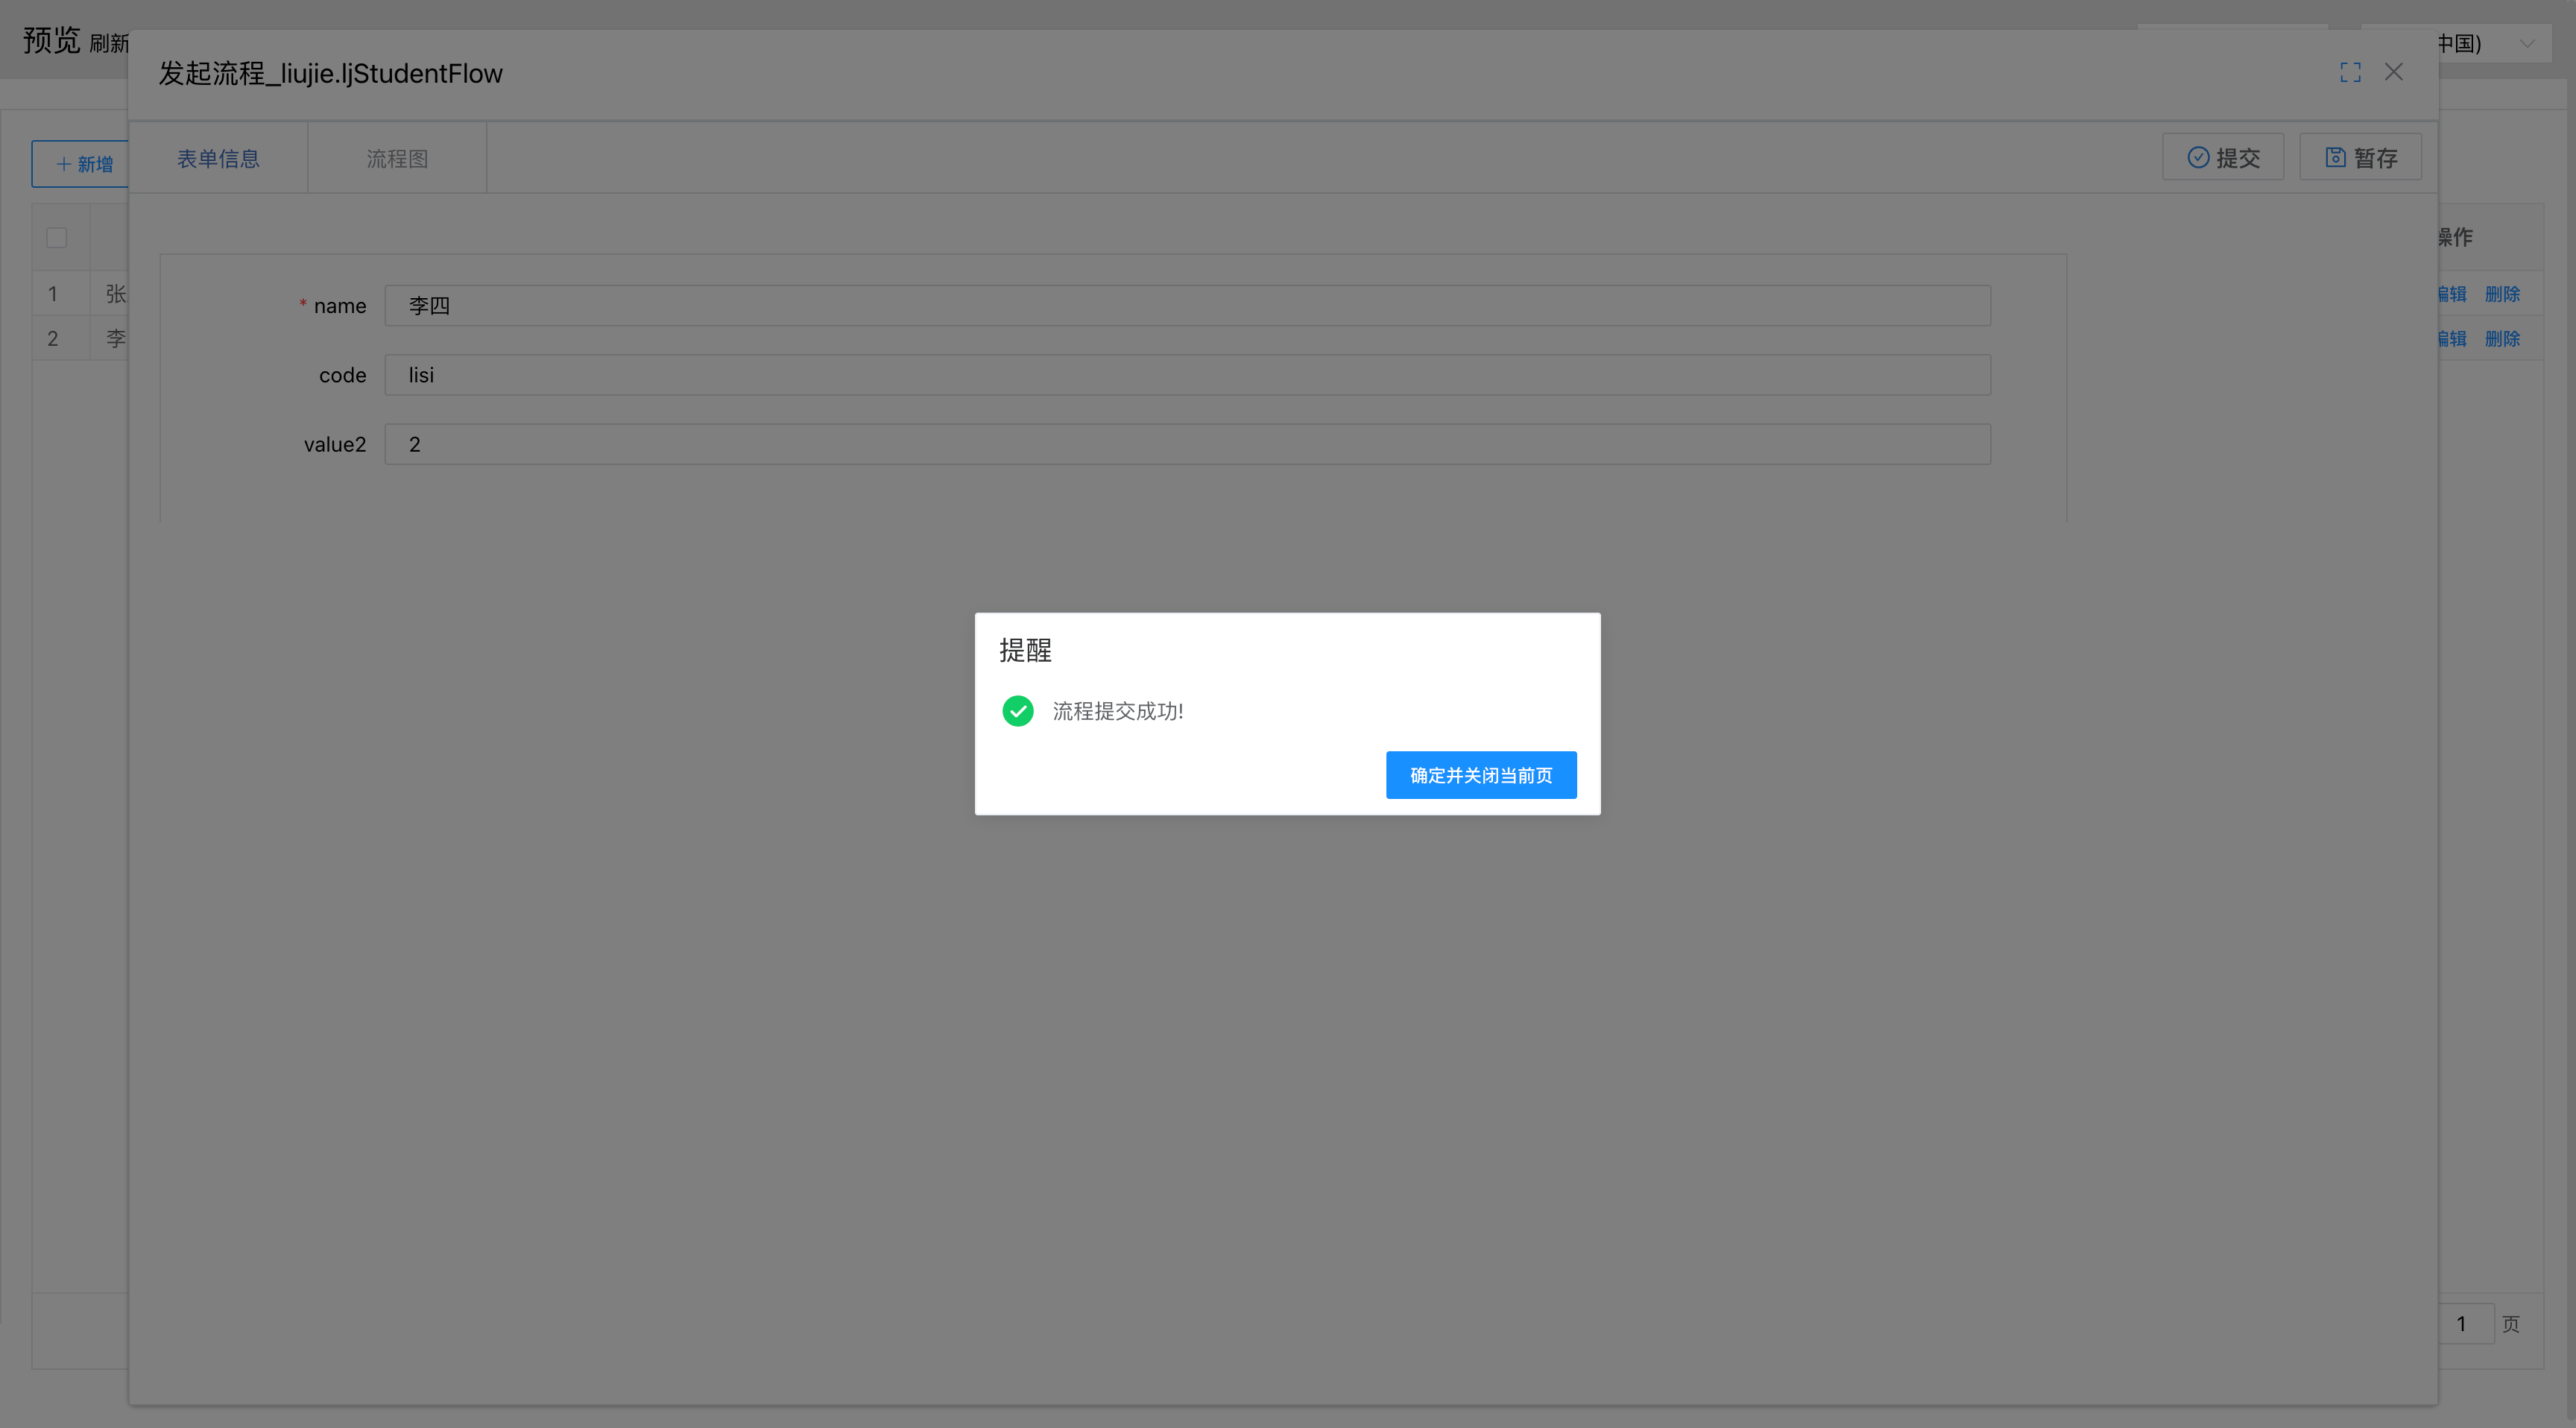Click into the value2 input field
2576x1428 pixels.
point(1187,444)
